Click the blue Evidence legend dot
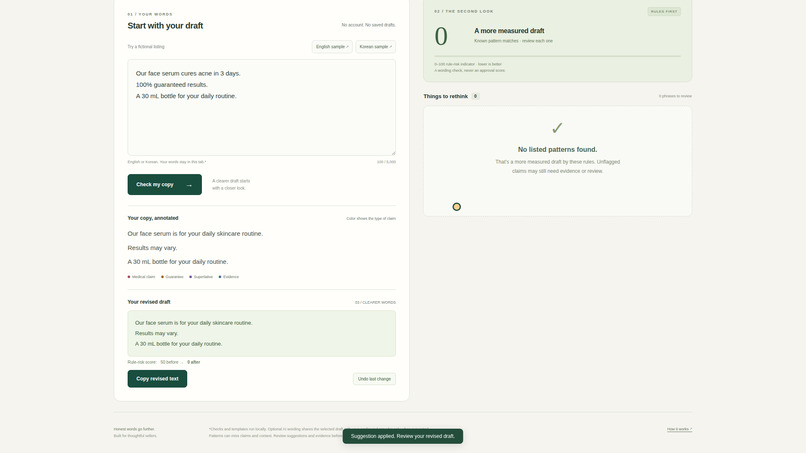The height and width of the screenshot is (453, 806). point(220,277)
